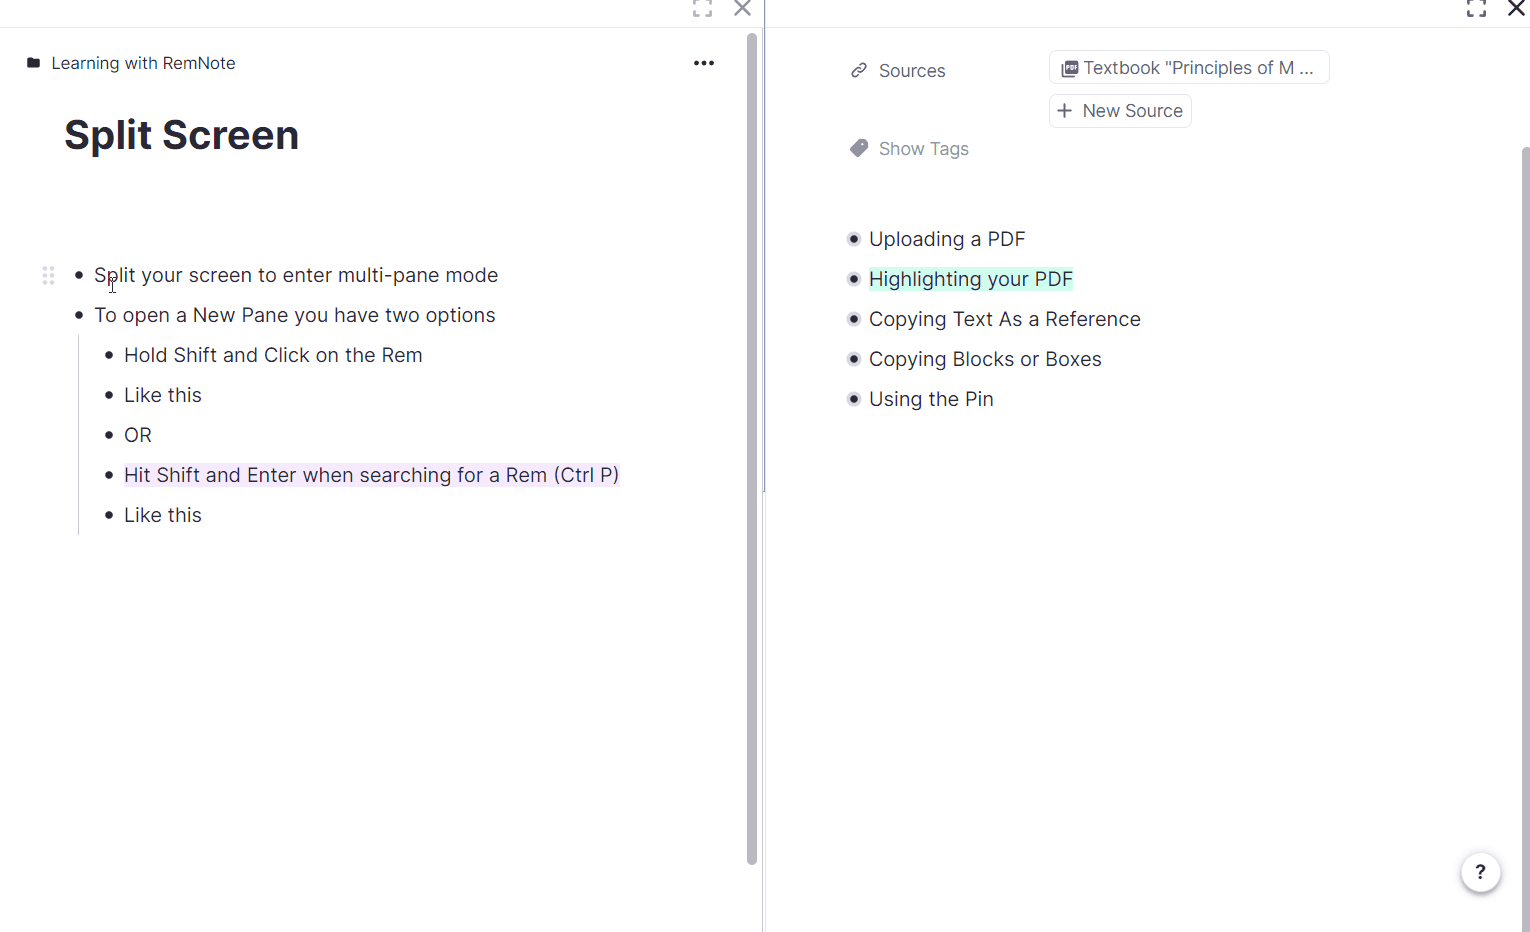Click the drag handle beside first bullet
This screenshot has width=1530, height=932.
pos(48,275)
